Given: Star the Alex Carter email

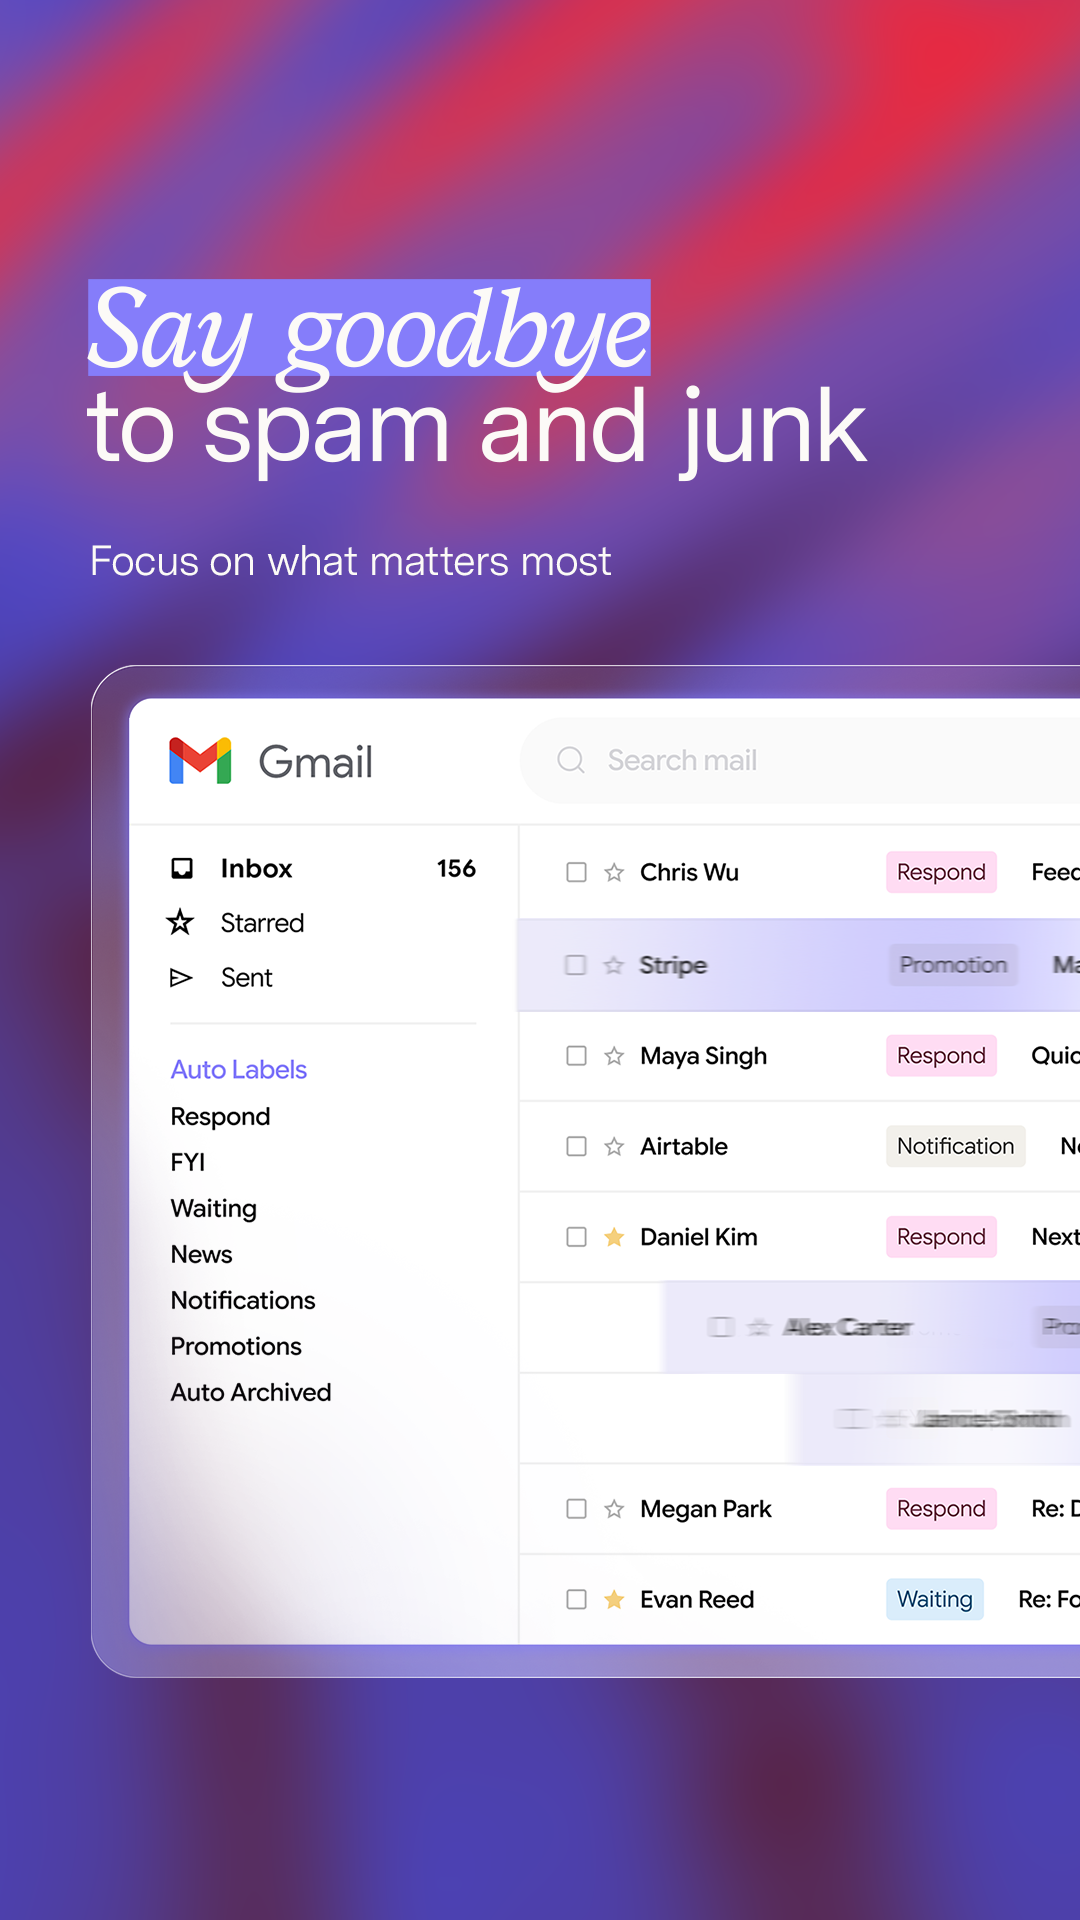Looking at the screenshot, I should pos(759,1327).
